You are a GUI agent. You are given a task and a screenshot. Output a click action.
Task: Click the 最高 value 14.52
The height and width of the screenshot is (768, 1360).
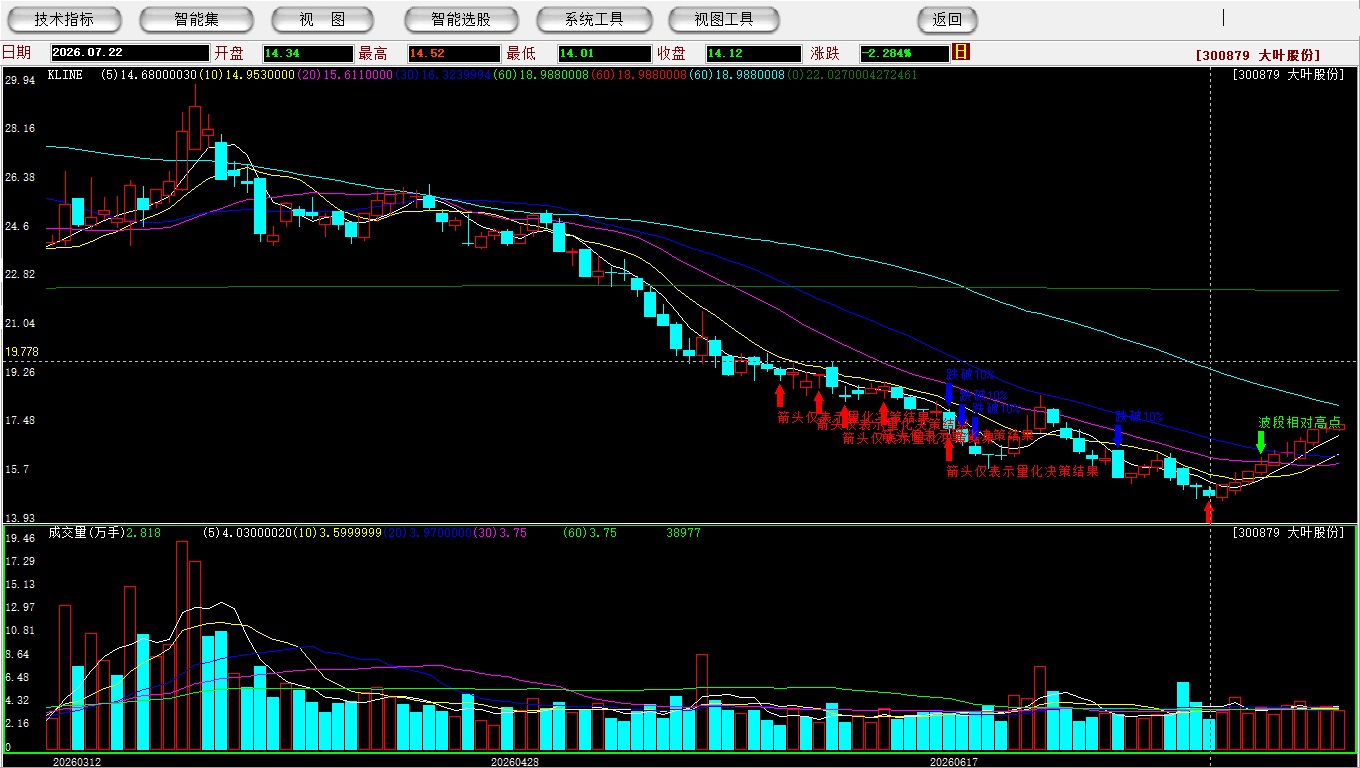click(453, 53)
